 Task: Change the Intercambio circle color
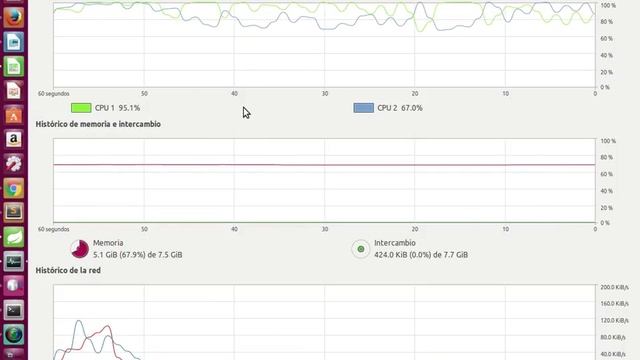click(x=361, y=249)
